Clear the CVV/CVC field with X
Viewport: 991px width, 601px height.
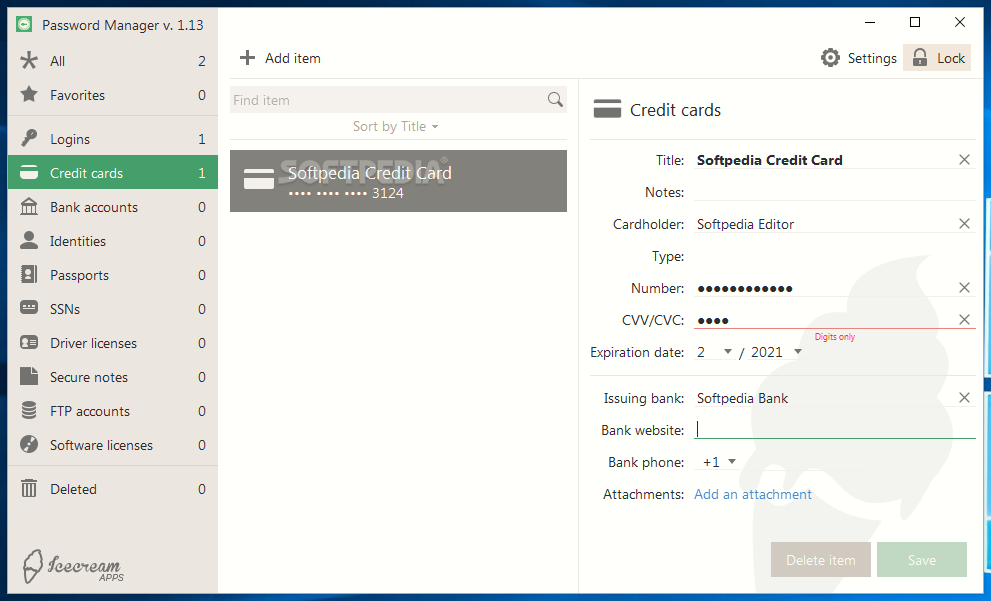[x=964, y=320]
